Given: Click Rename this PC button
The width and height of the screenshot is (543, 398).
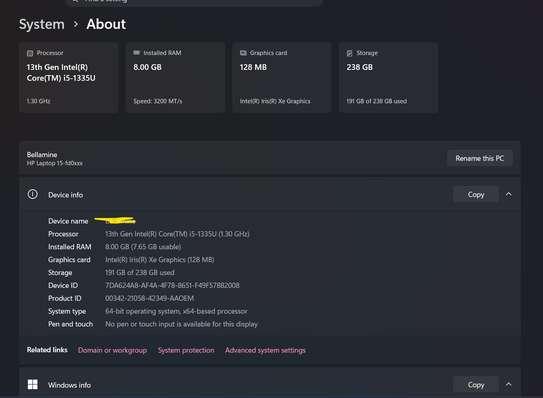Looking at the screenshot, I should click(x=480, y=158).
